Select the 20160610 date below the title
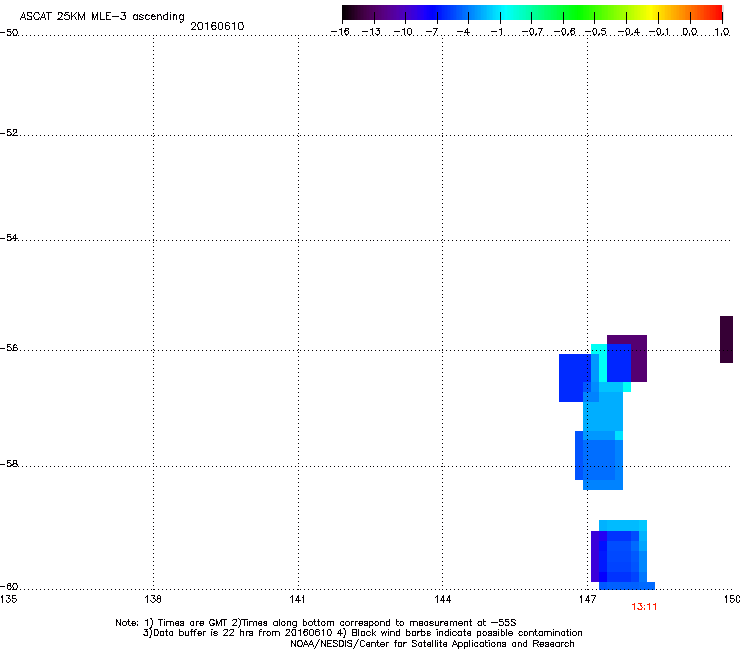 coord(217,26)
